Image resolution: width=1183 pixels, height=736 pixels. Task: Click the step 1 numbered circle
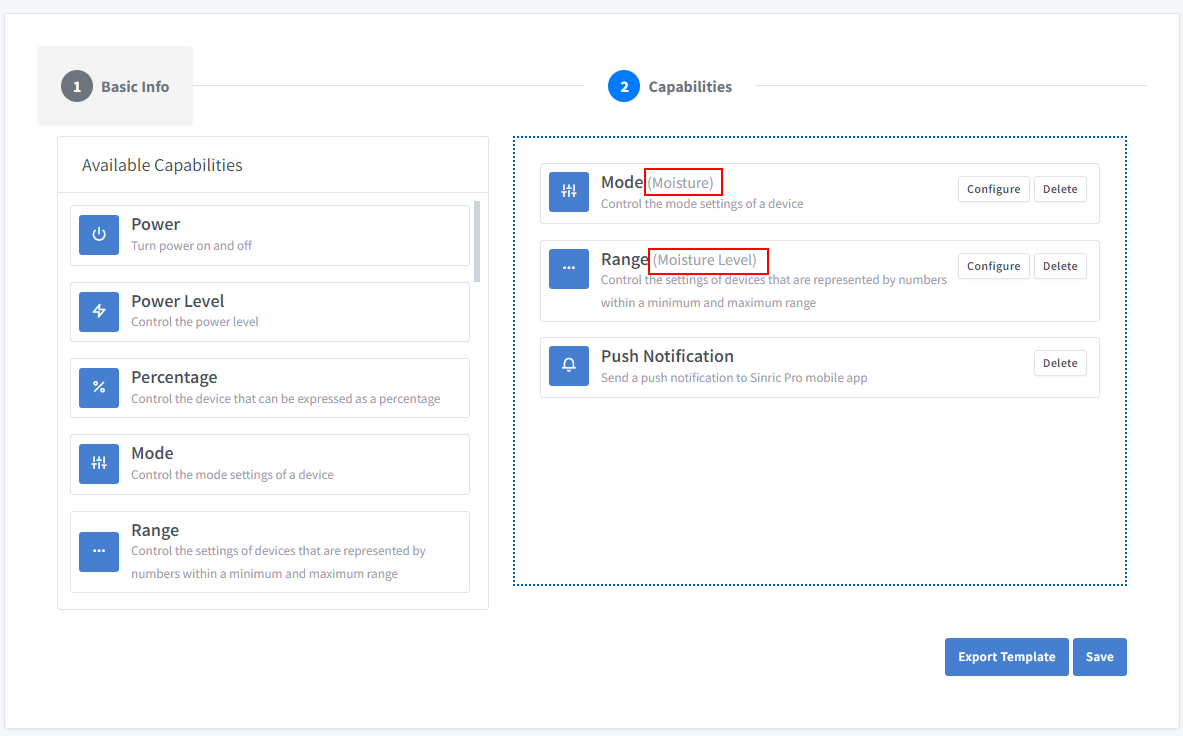tap(77, 86)
